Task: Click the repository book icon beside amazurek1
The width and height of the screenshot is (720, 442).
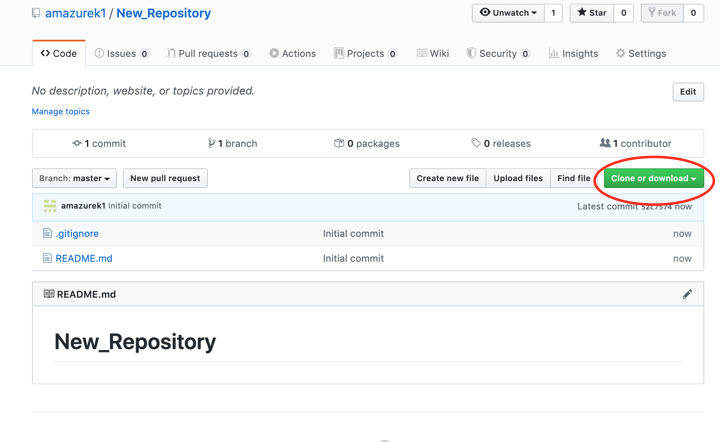Action: tap(36, 13)
